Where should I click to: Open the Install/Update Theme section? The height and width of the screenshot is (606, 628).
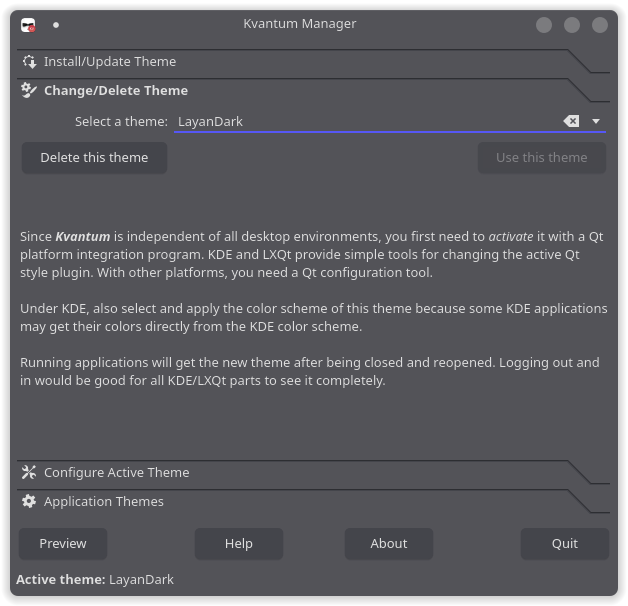coord(313,62)
